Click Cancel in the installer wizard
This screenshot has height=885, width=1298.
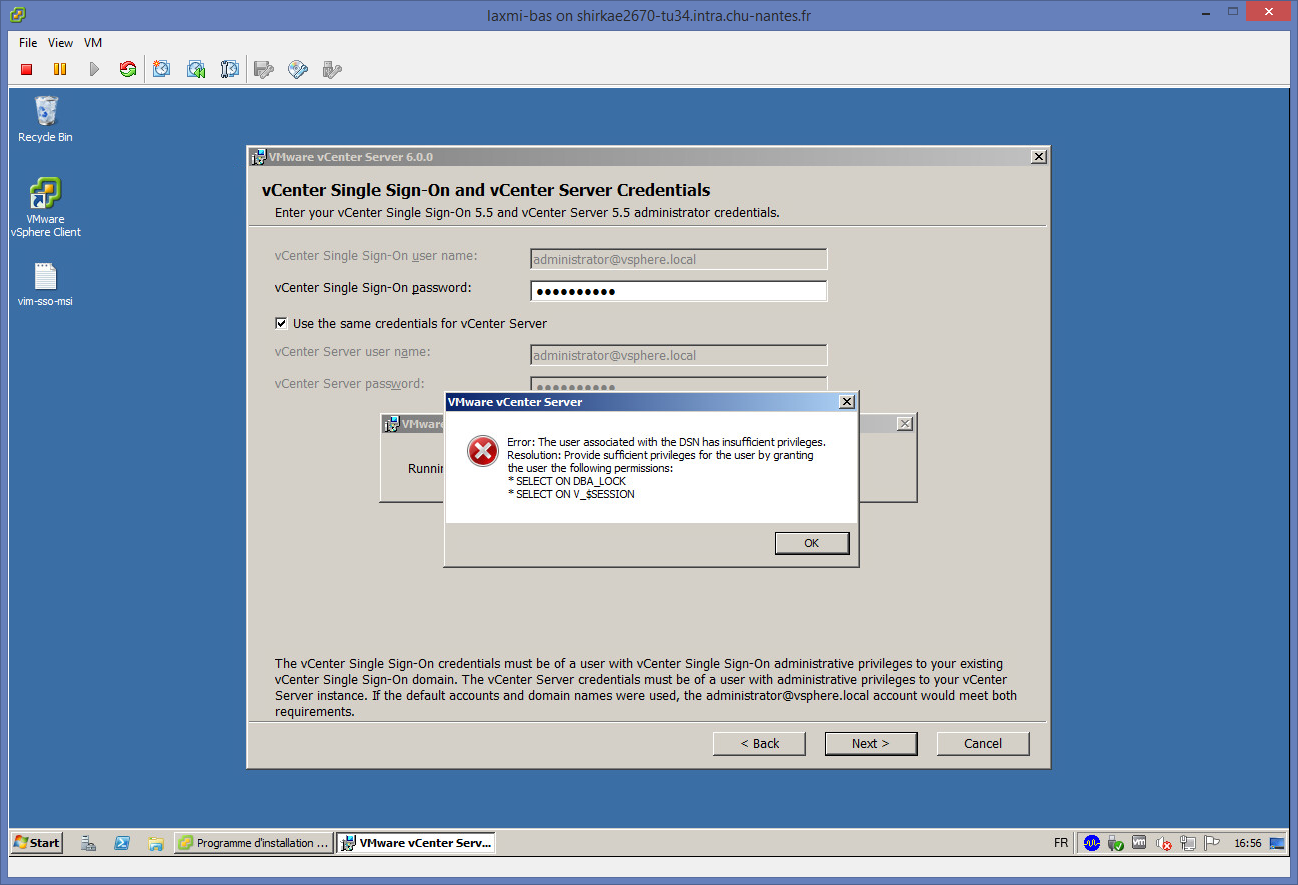point(982,743)
